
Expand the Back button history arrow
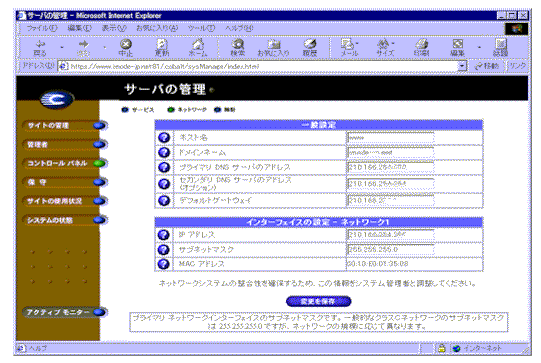point(62,48)
